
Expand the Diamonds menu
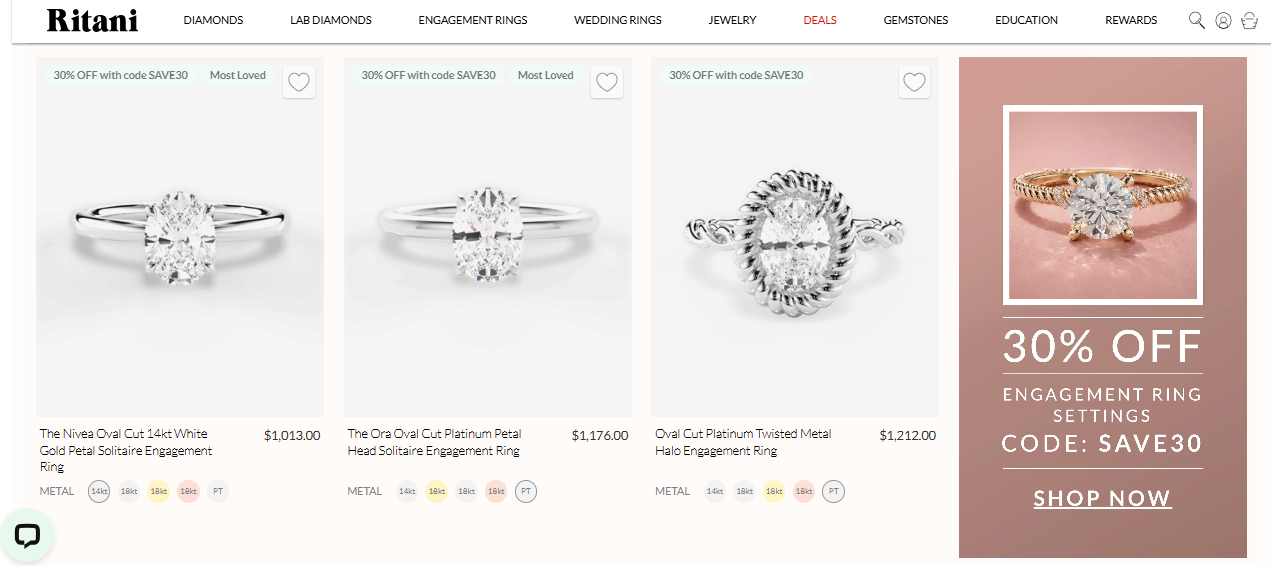(x=213, y=20)
